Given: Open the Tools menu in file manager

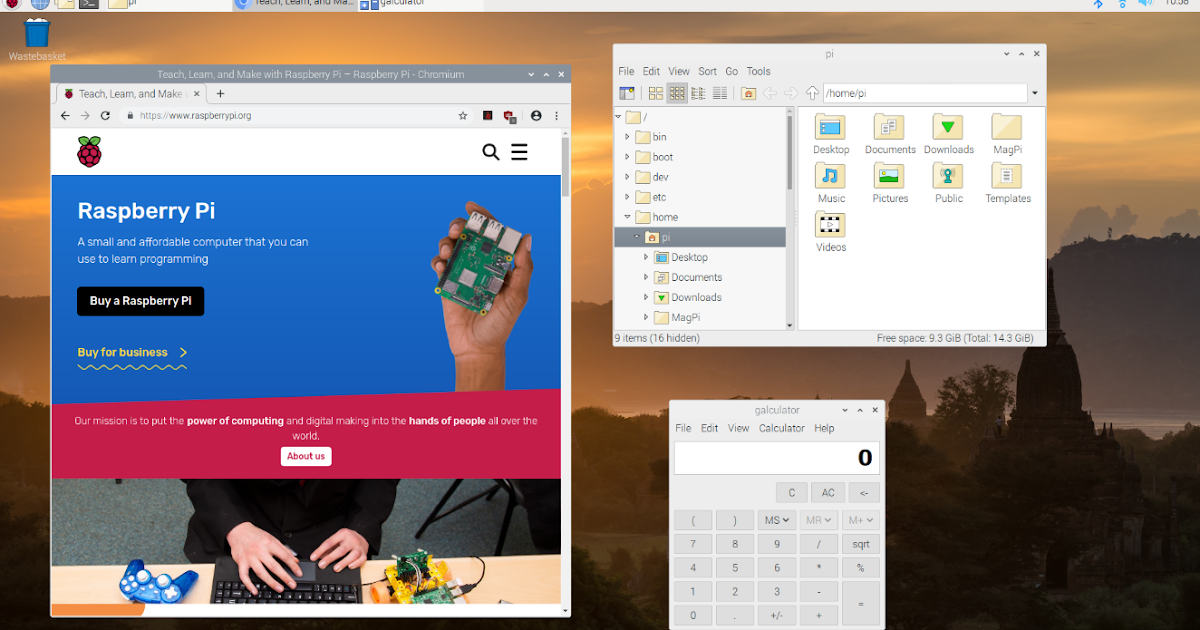Looking at the screenshot, I should 758,71.
